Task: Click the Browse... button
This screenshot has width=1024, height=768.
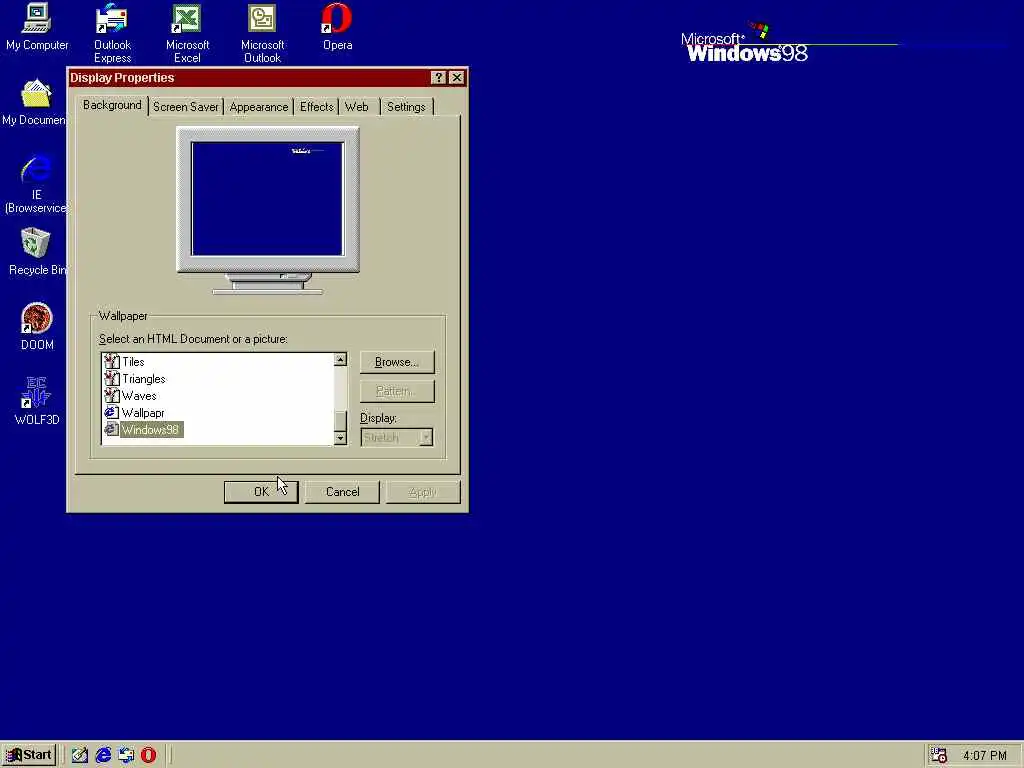Action: [x=397, y=362]
